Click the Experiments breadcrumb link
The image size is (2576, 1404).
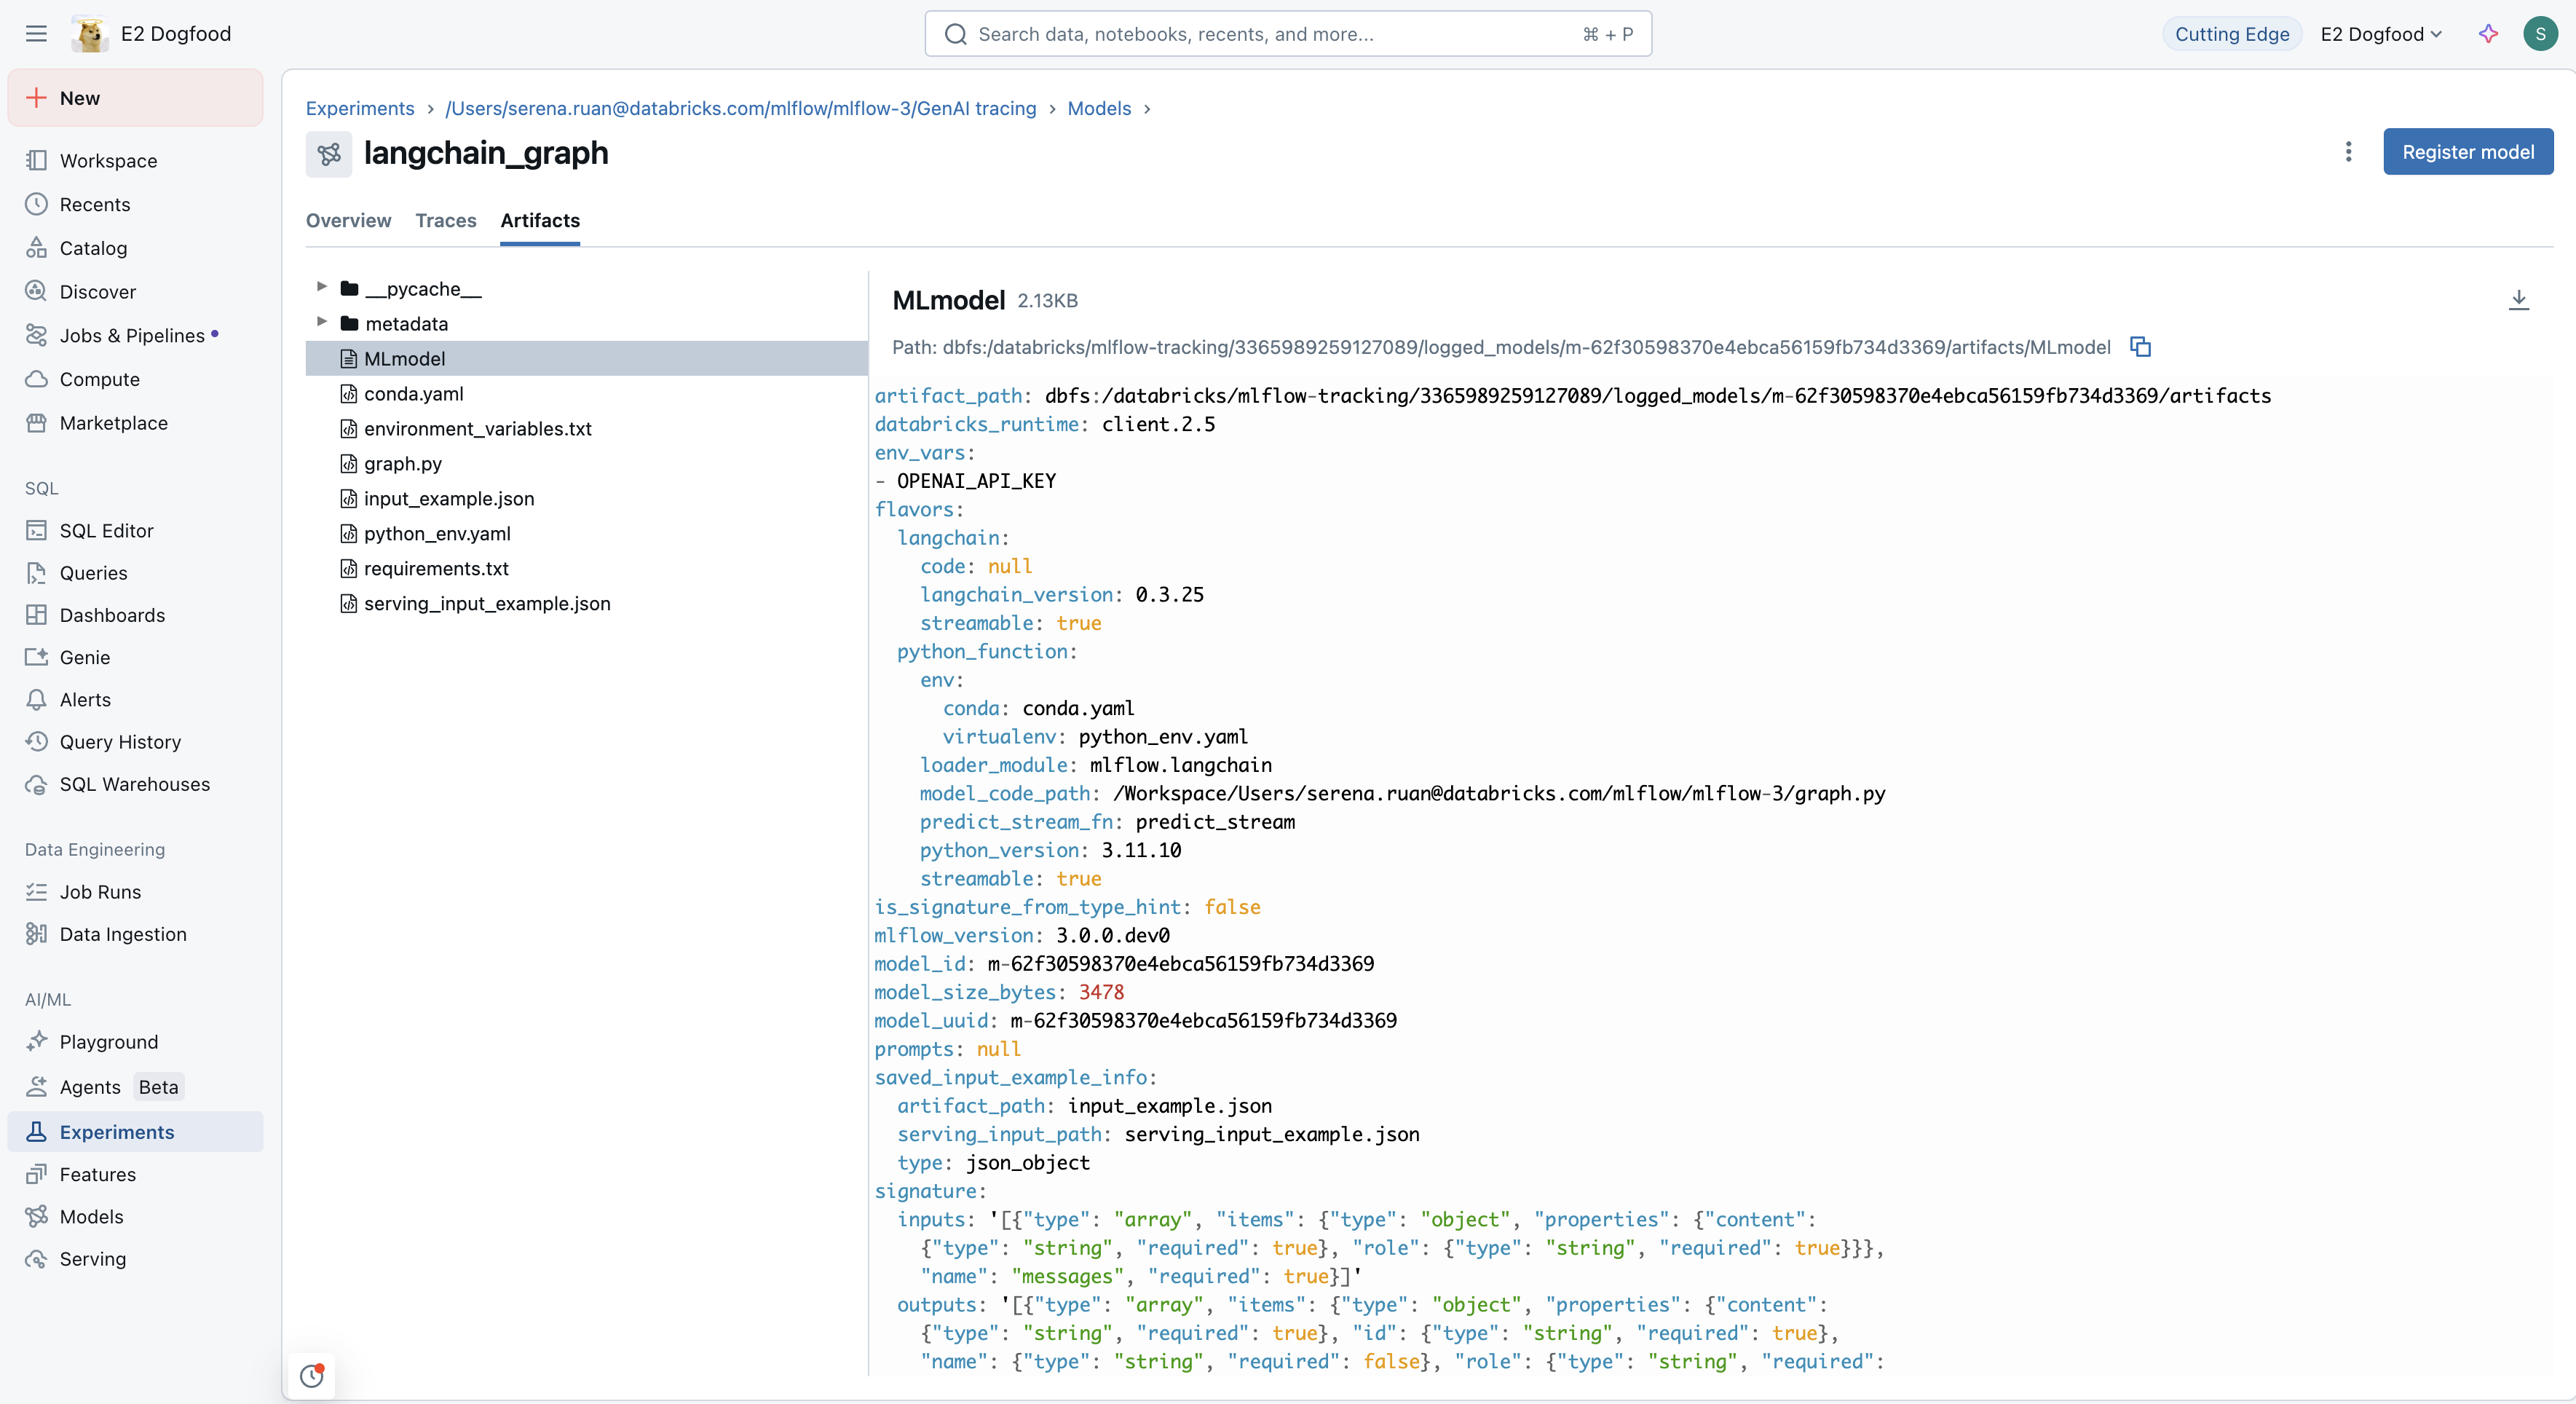coord(360,108)
